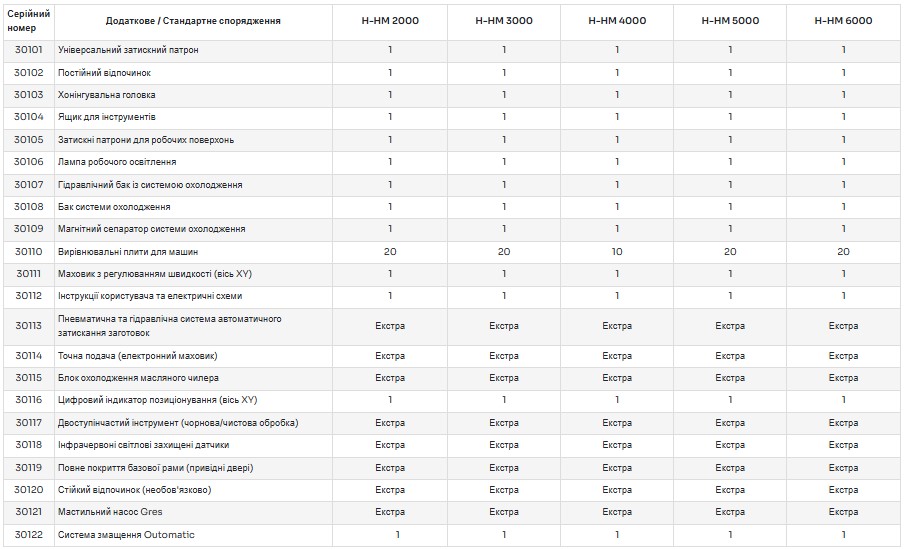Click serial number 30122 cell
Viewport: 906px width, 550px height.
pyautogui.click(x=29, y=535)
